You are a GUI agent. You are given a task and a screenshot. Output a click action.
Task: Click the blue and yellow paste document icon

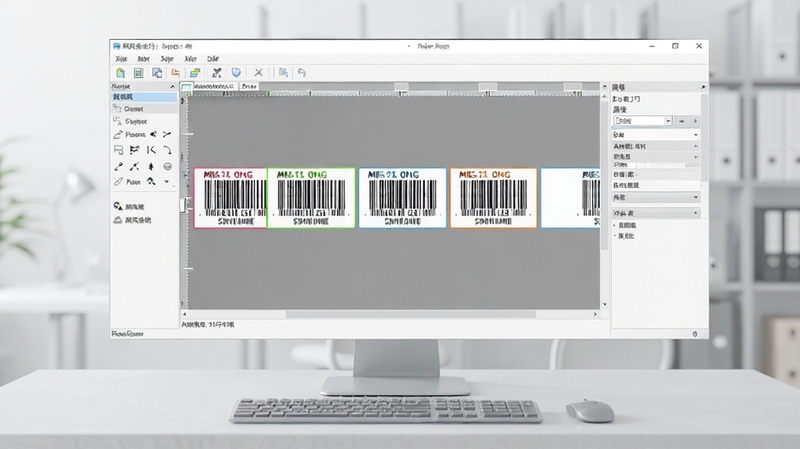pyautogui.click(x=283, y=72)
